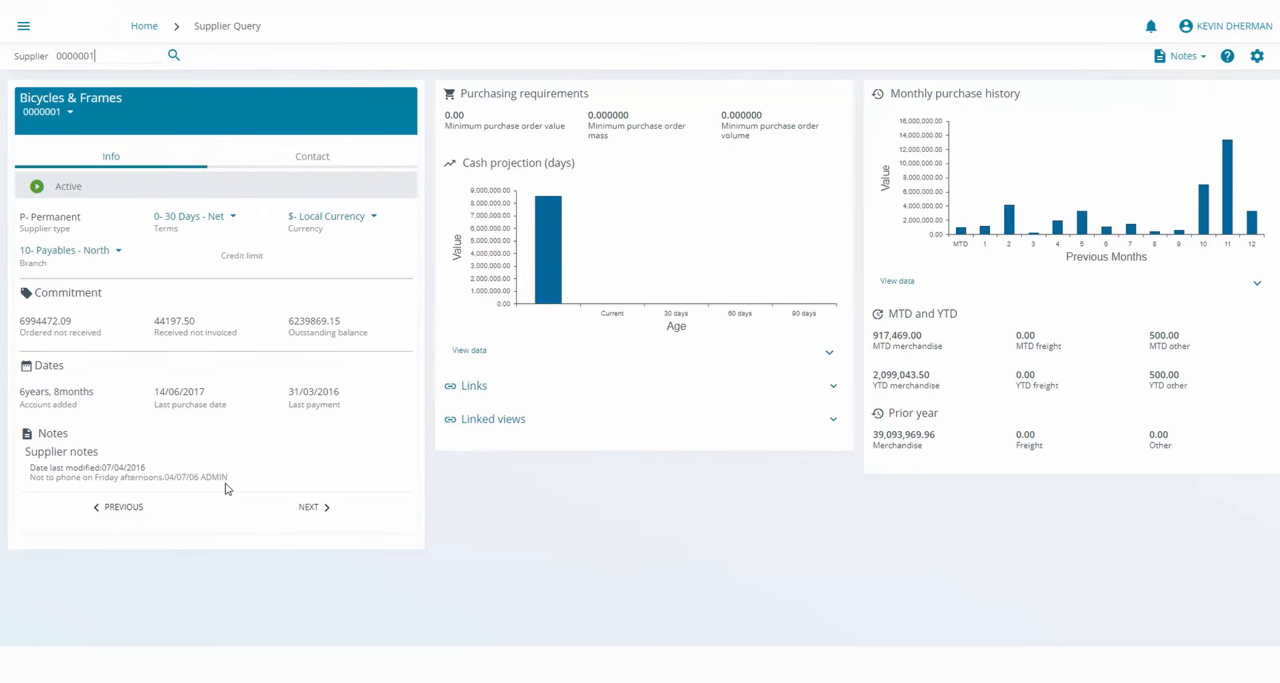Open the help question mark icon
The image size is (1280, 683).
[1227, 56]
